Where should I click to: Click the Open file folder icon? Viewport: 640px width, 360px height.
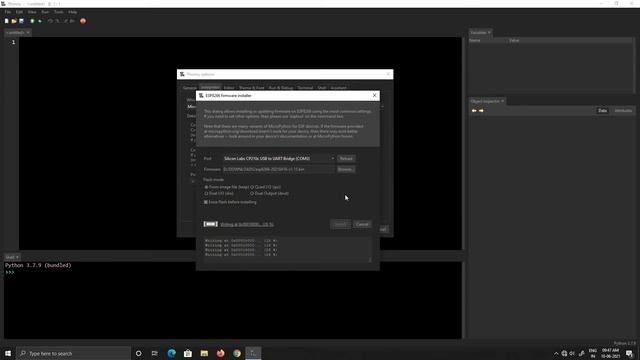point(14,21)
